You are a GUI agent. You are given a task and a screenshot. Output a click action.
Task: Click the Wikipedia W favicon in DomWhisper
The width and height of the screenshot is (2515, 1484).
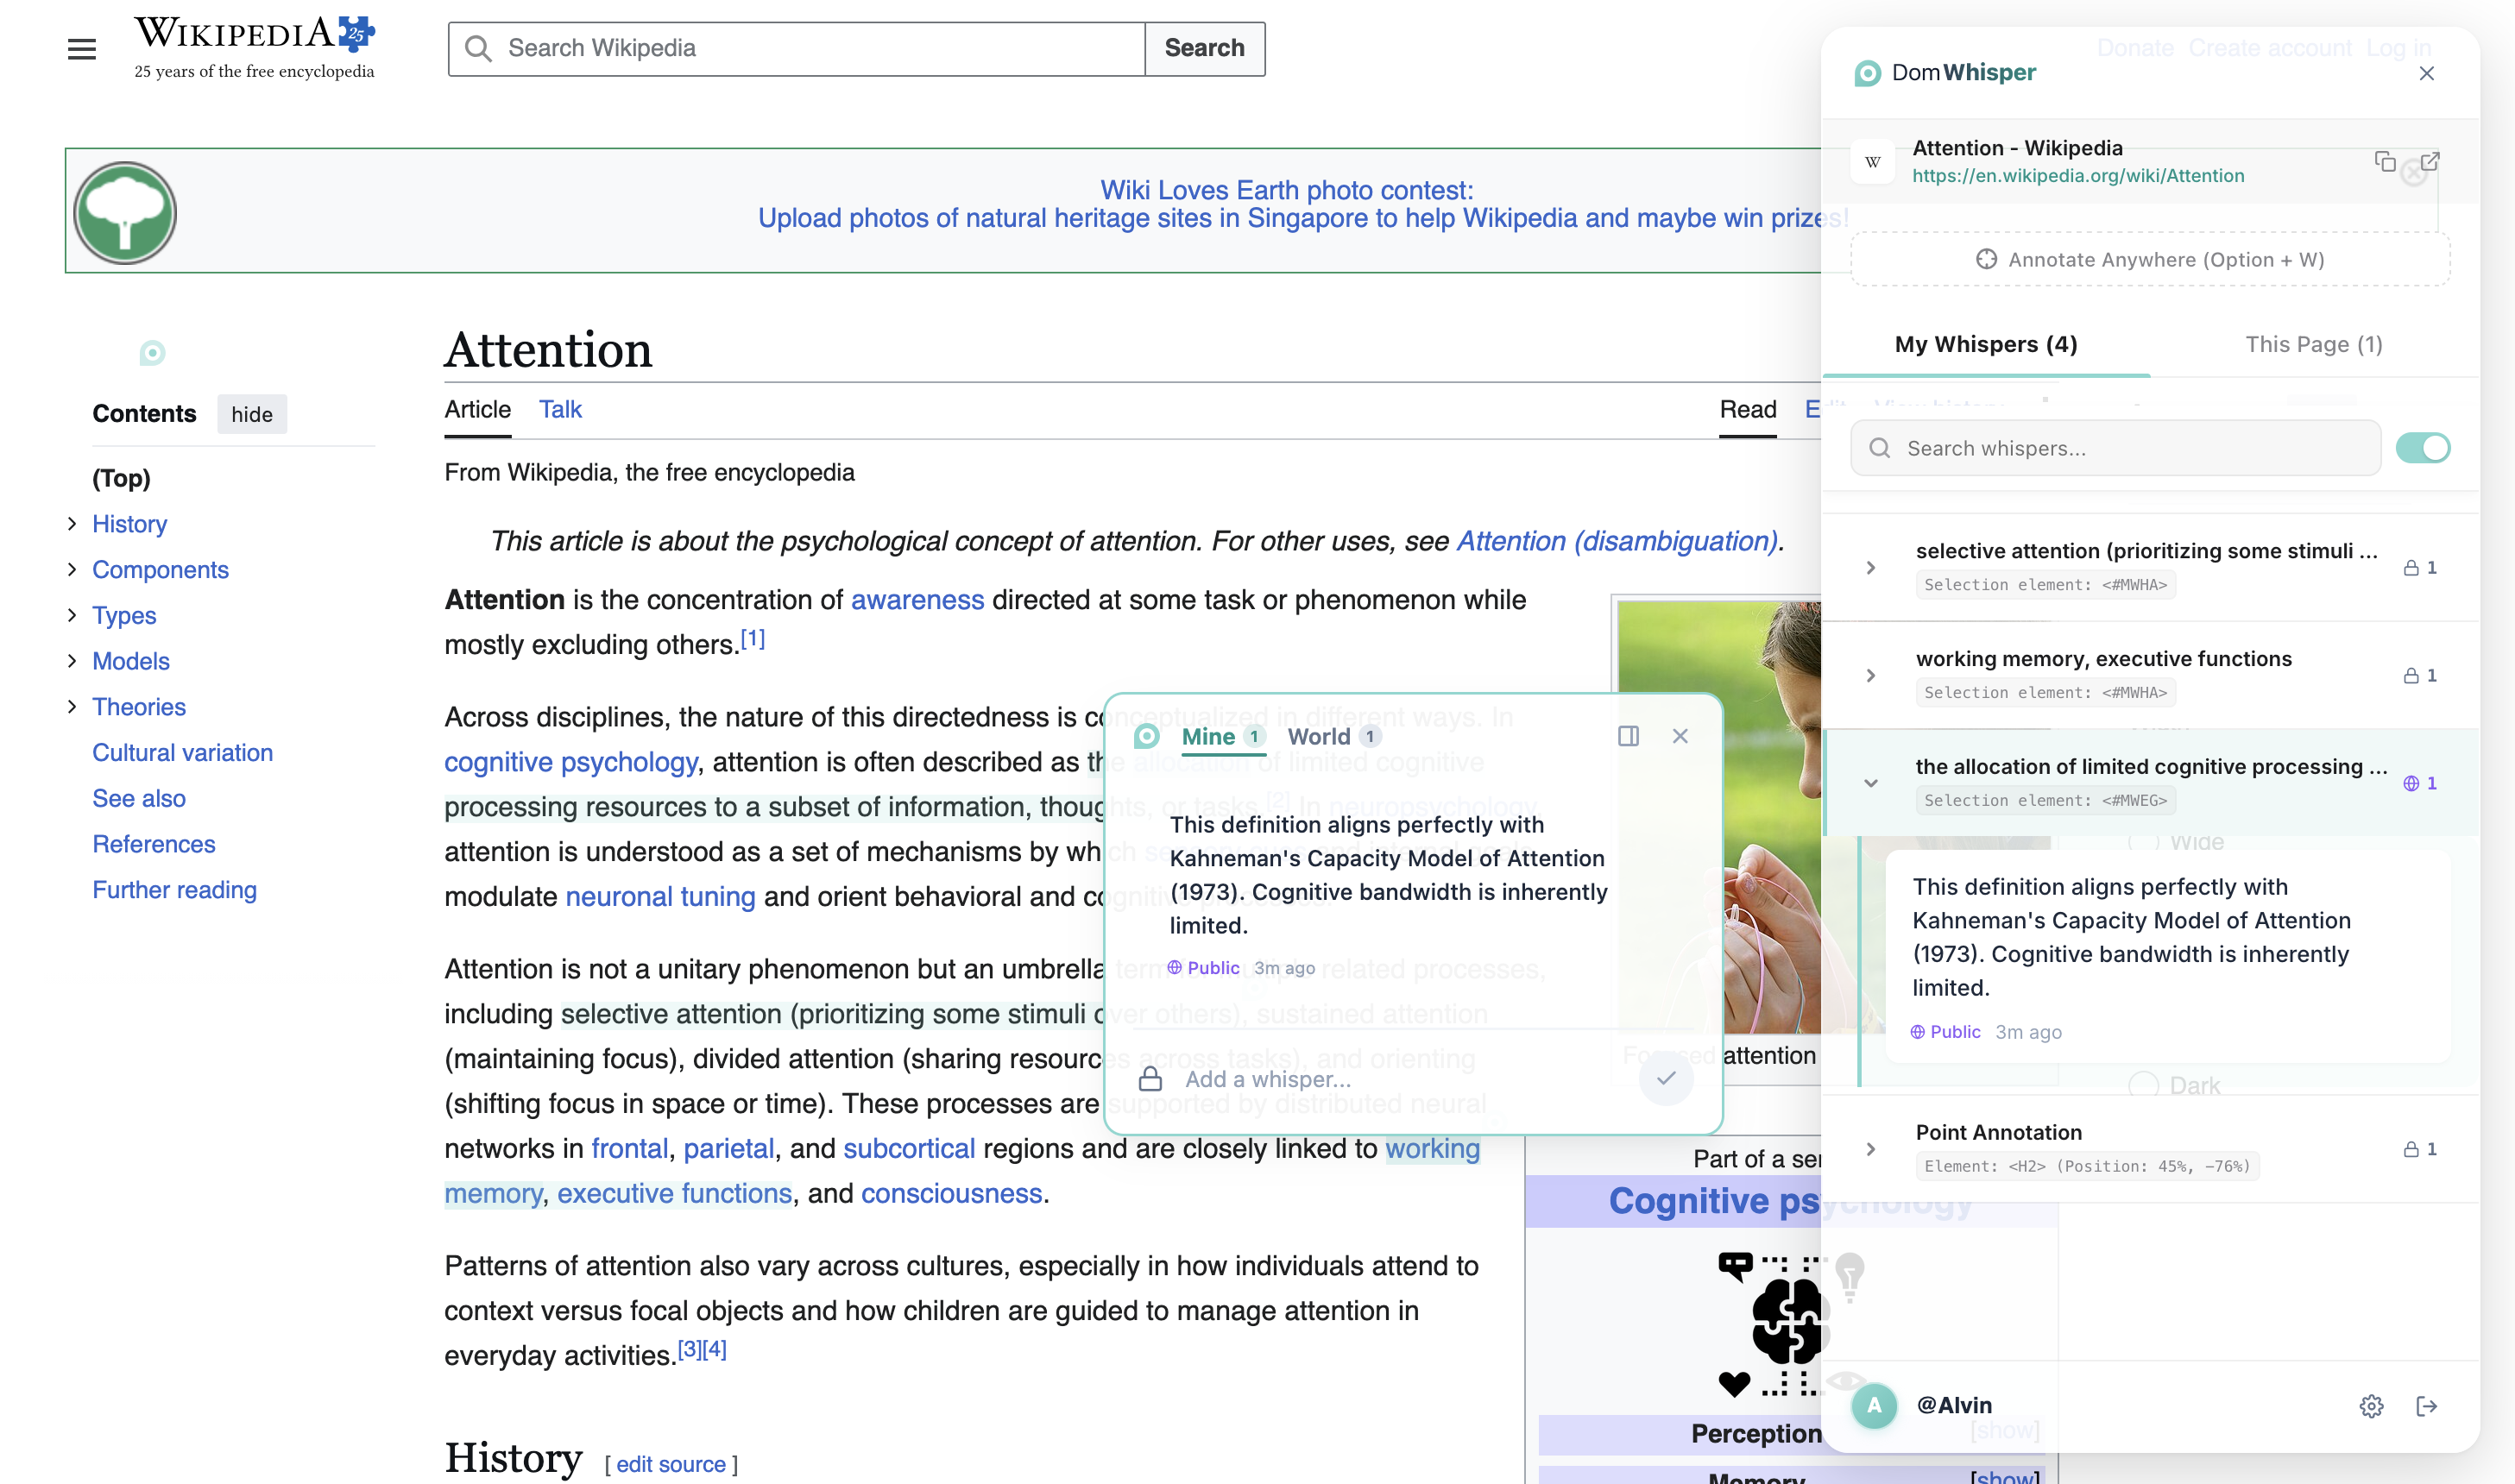pyautogui.click(x=1873, y=161)
